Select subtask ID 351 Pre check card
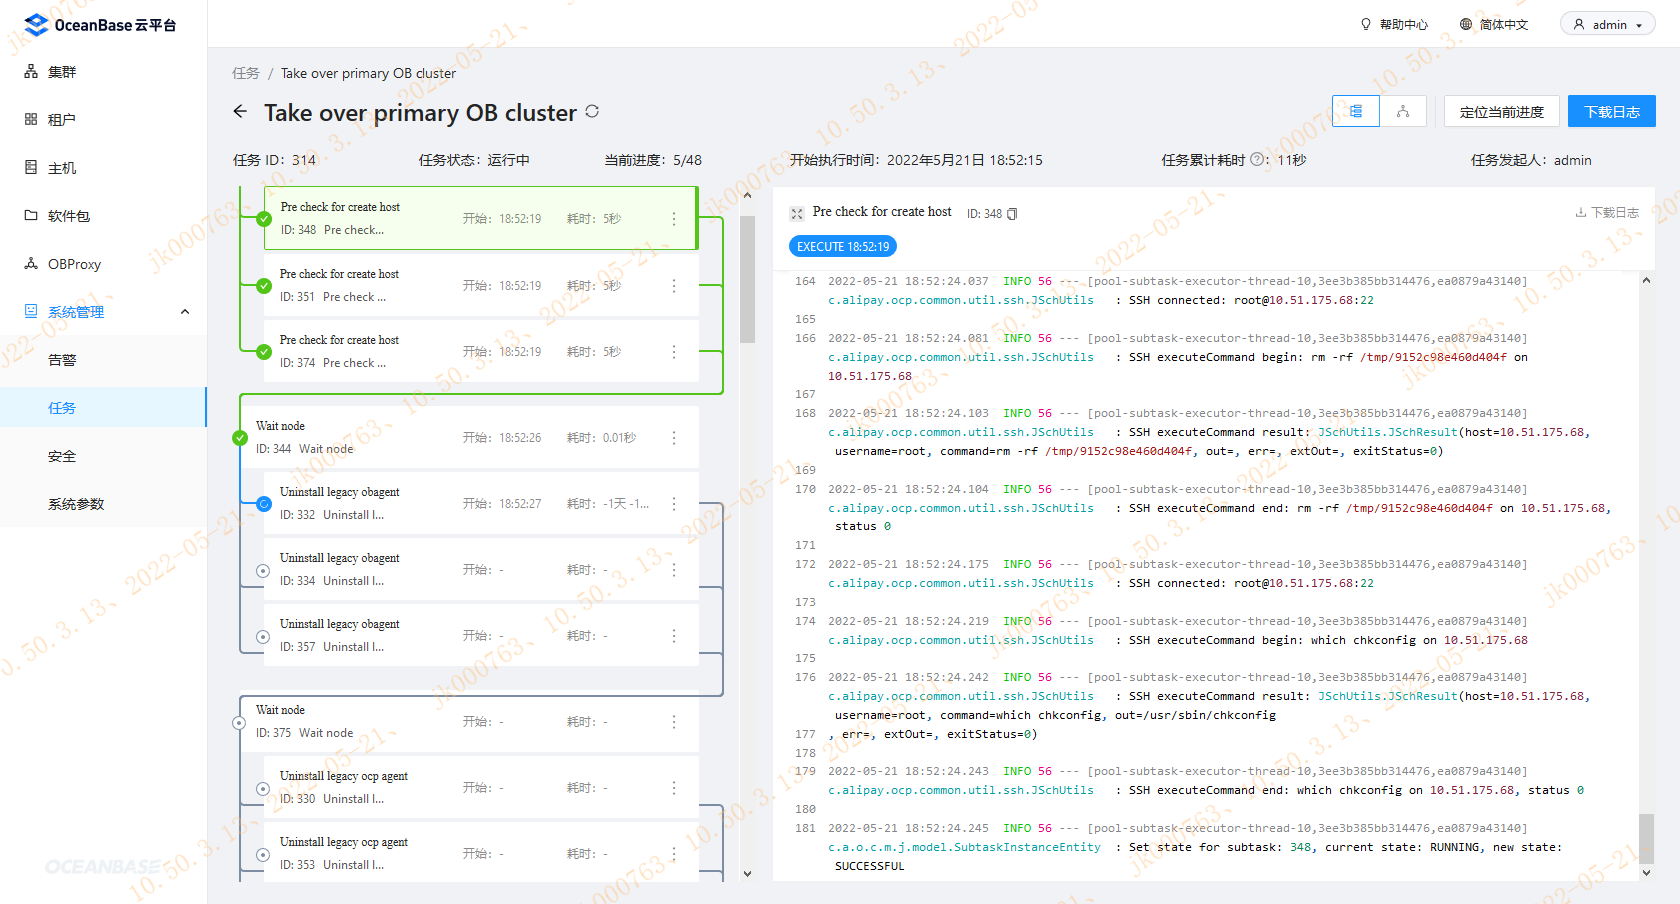 [x=480, y=285]
